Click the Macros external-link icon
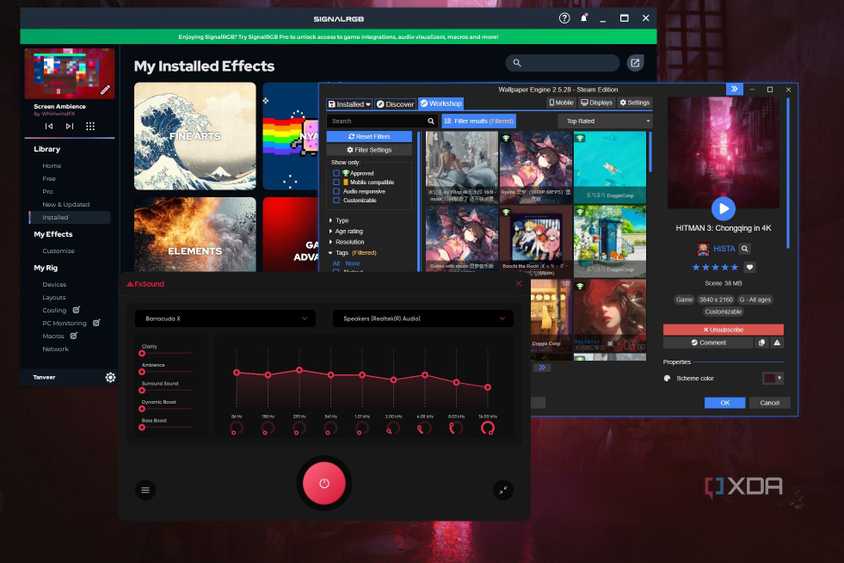Image resolution: width=844 pixels, height=563 pixels. (x=74, y=335)
